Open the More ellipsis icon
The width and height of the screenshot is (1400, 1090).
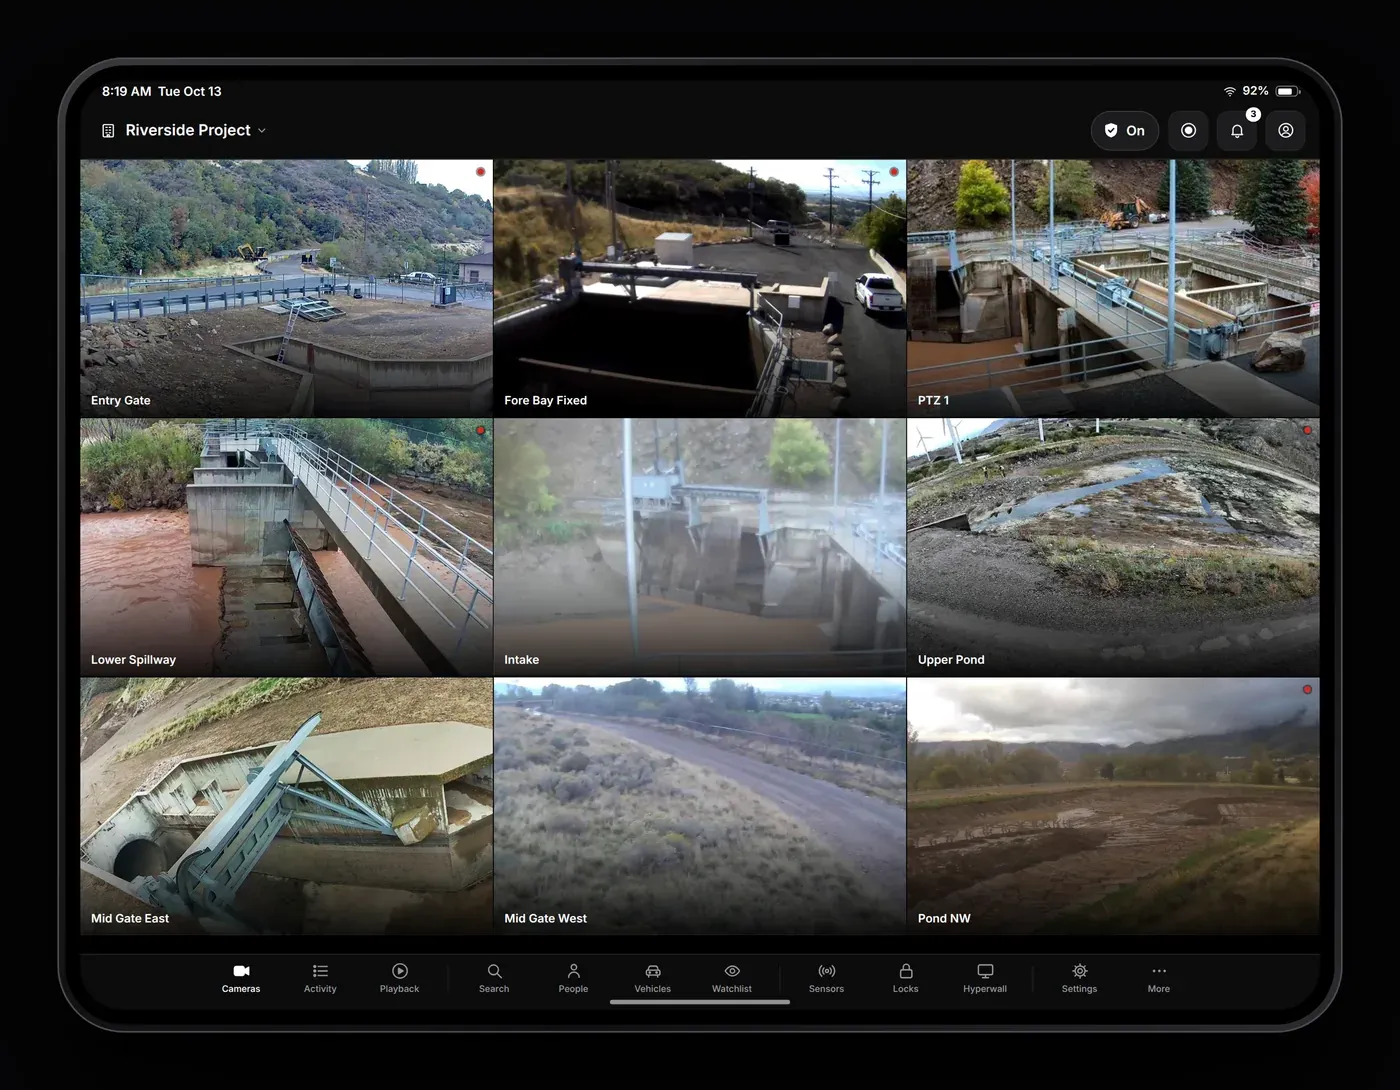coord(1159,971)
